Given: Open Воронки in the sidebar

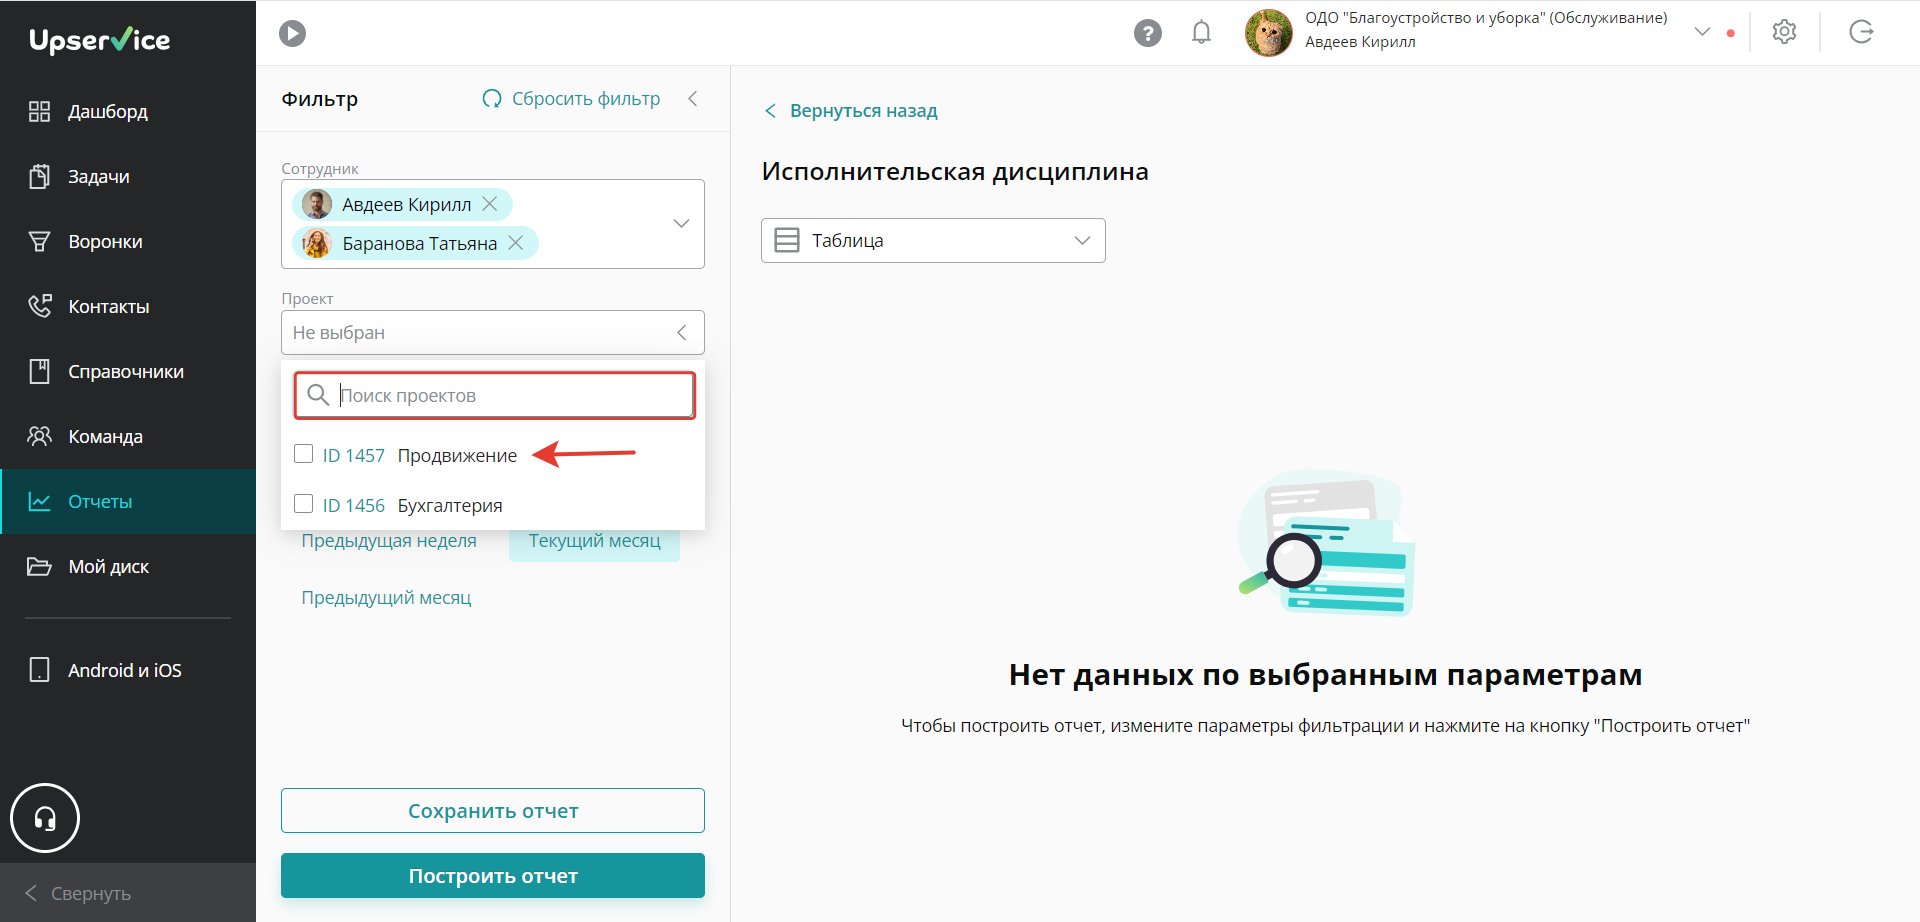Looking at the screenshot, I should (128, 241).
